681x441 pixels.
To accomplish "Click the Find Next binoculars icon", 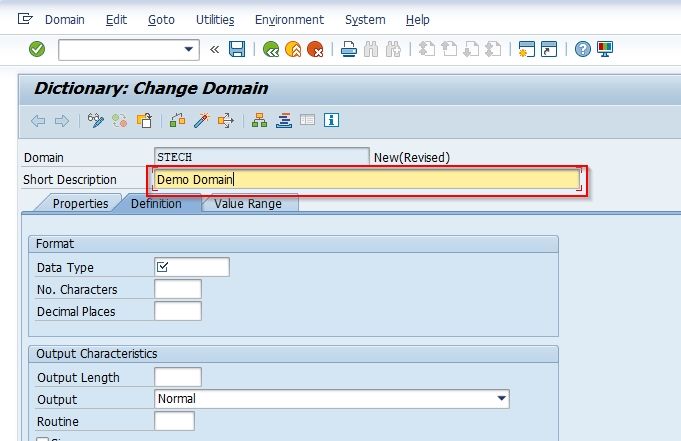I will [393, 49].
